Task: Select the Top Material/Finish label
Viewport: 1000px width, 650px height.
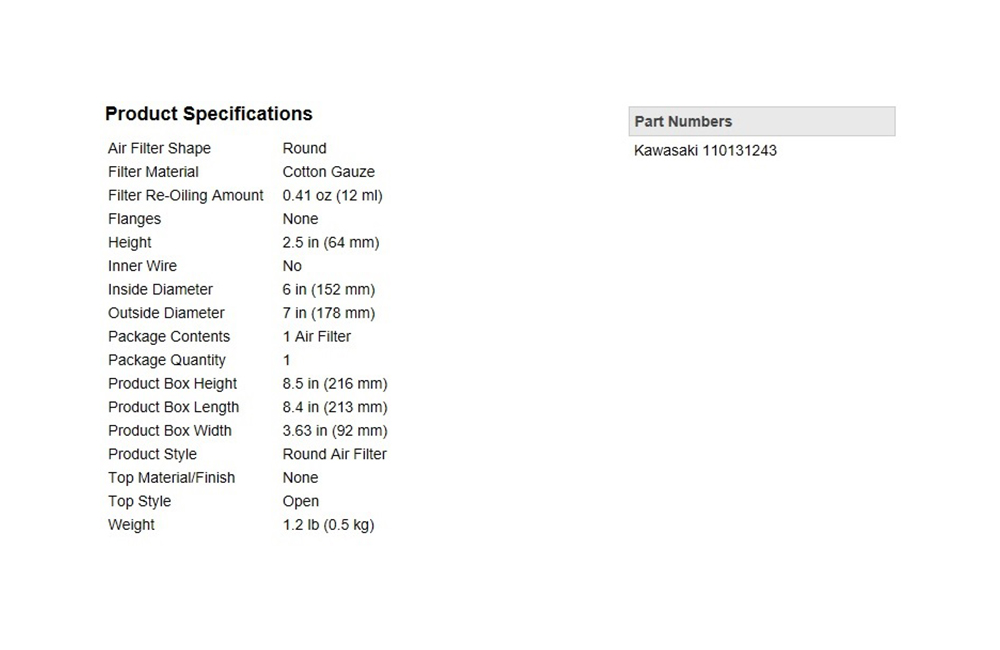Action: tap(172, 478)
